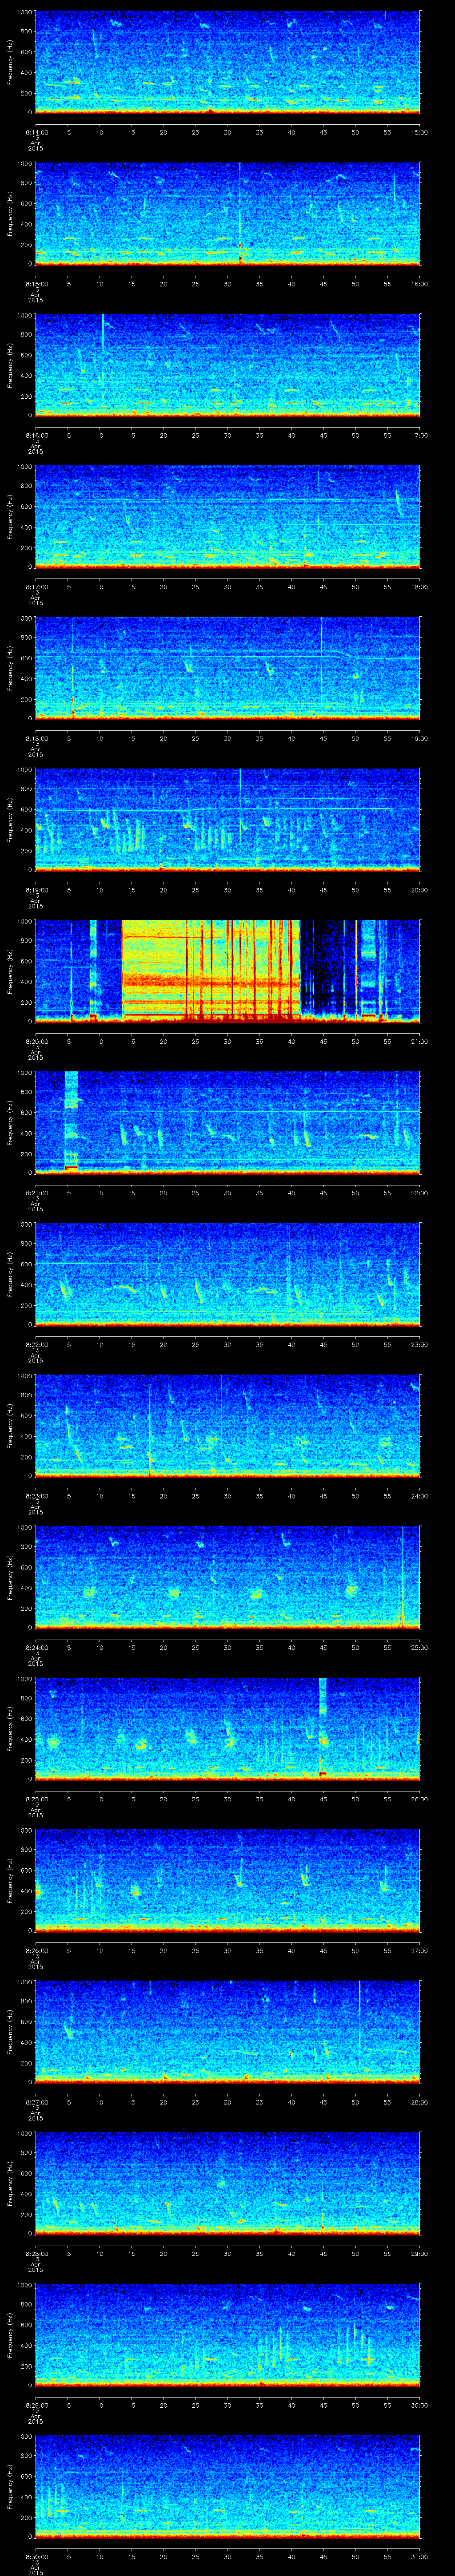The image size is (455, 2576).
Task: Open the spectrogram plot starting at 8:26:00
Action: point(228,1880)
